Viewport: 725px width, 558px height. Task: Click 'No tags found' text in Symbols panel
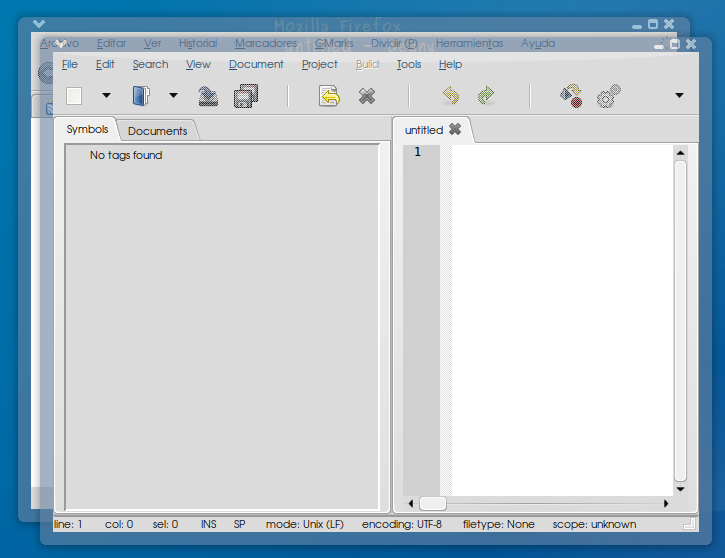[126, 155]
